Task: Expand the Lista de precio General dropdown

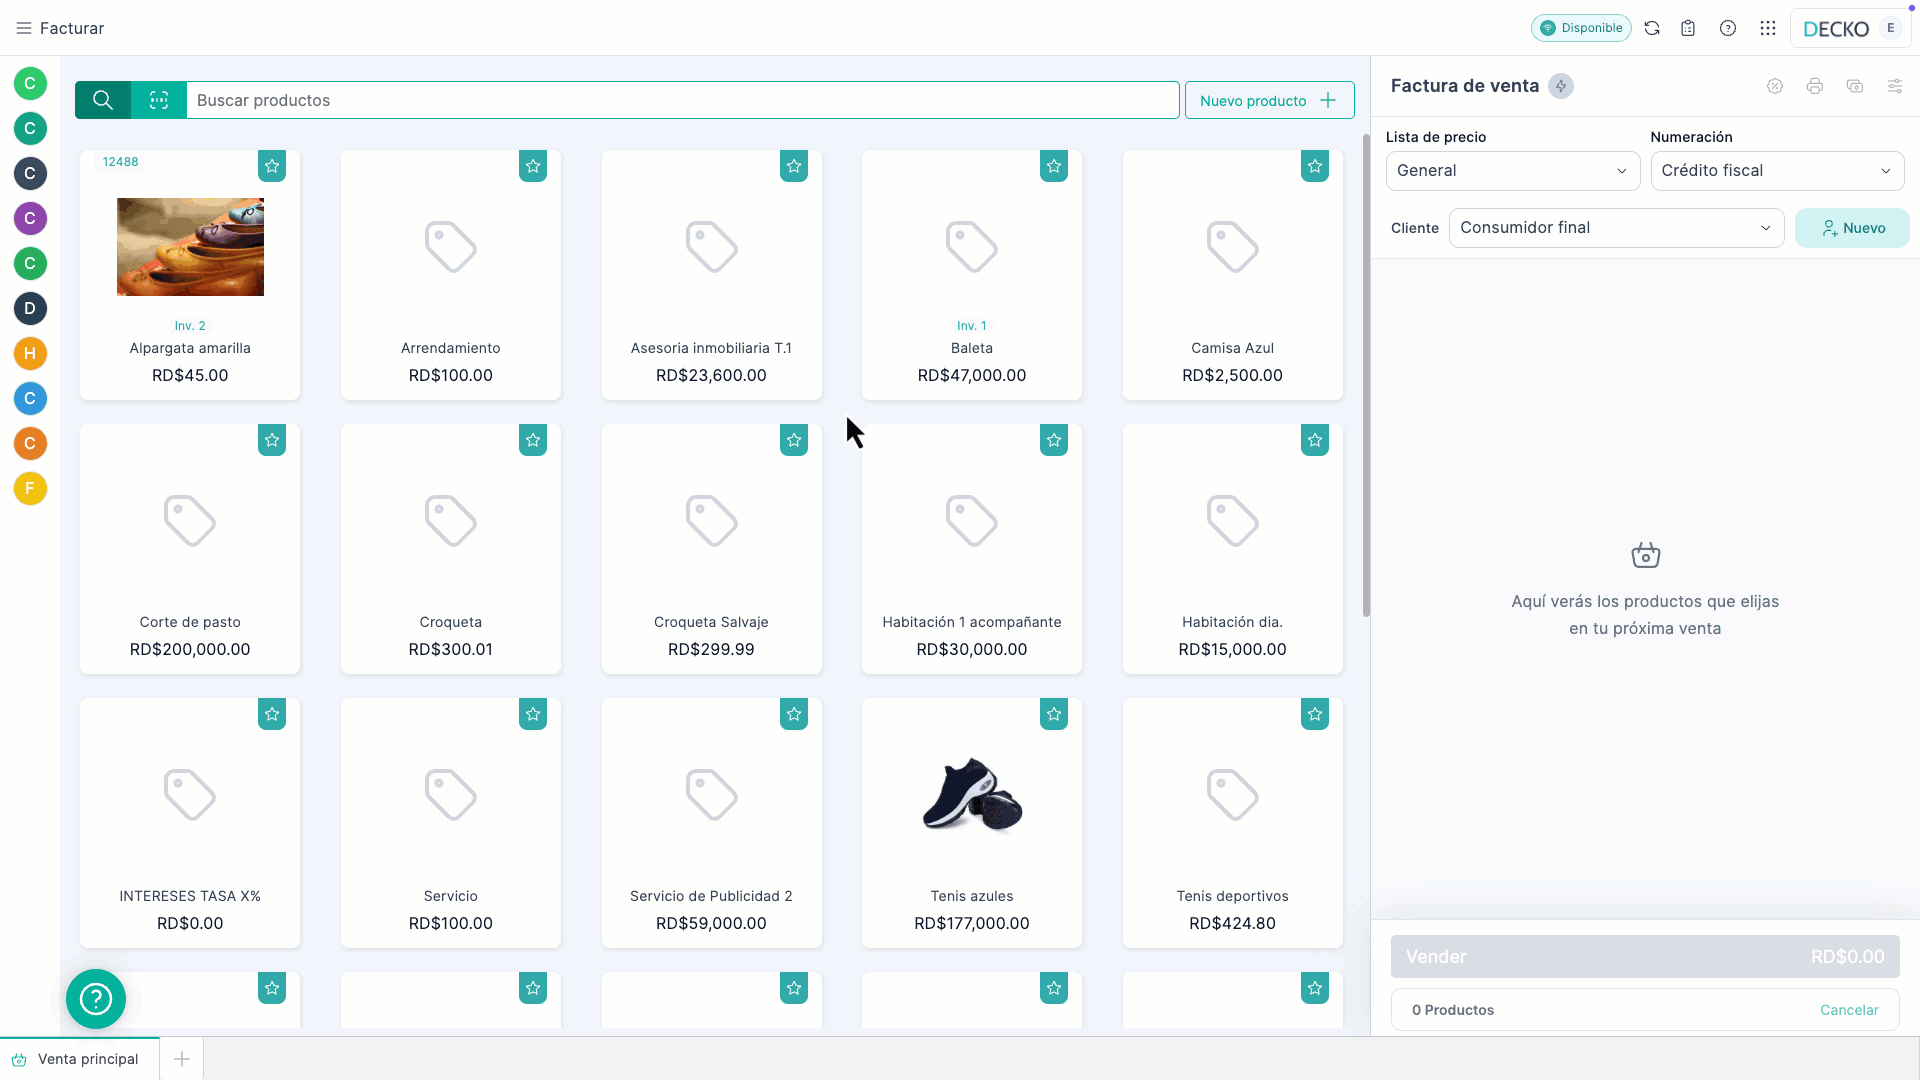Action: pyautogui.click(x=1512, y=171)
